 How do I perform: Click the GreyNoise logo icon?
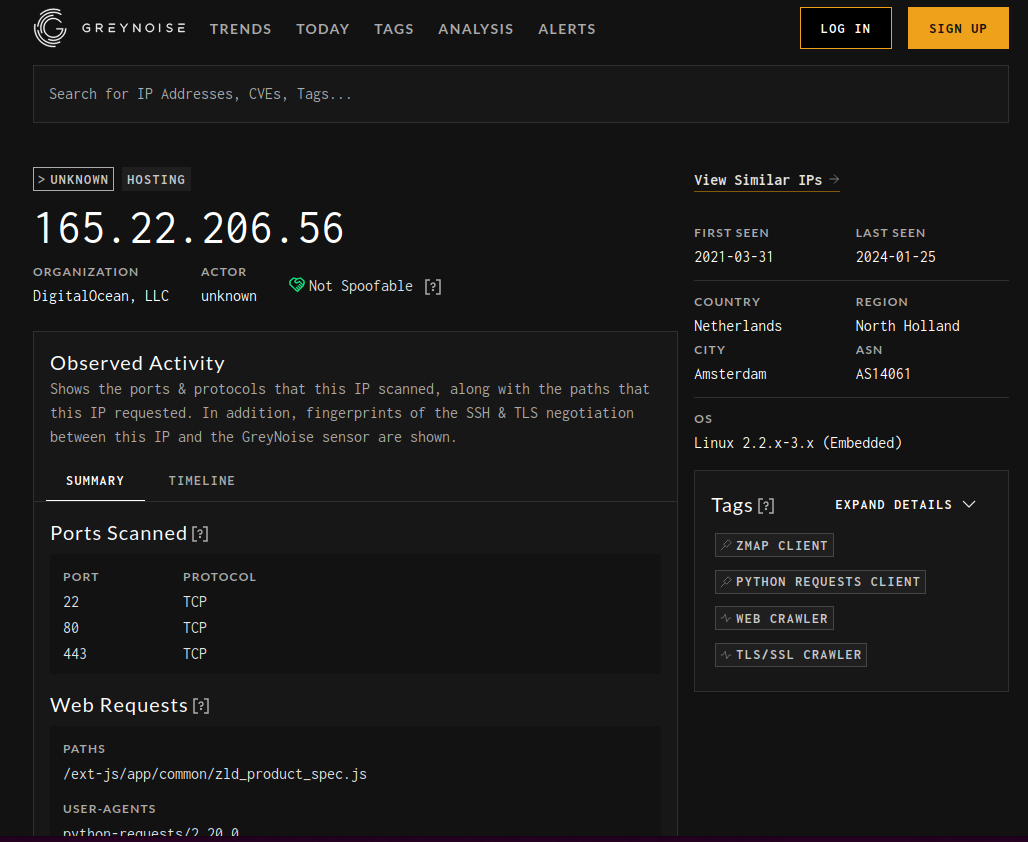click(x=49, y=28)
